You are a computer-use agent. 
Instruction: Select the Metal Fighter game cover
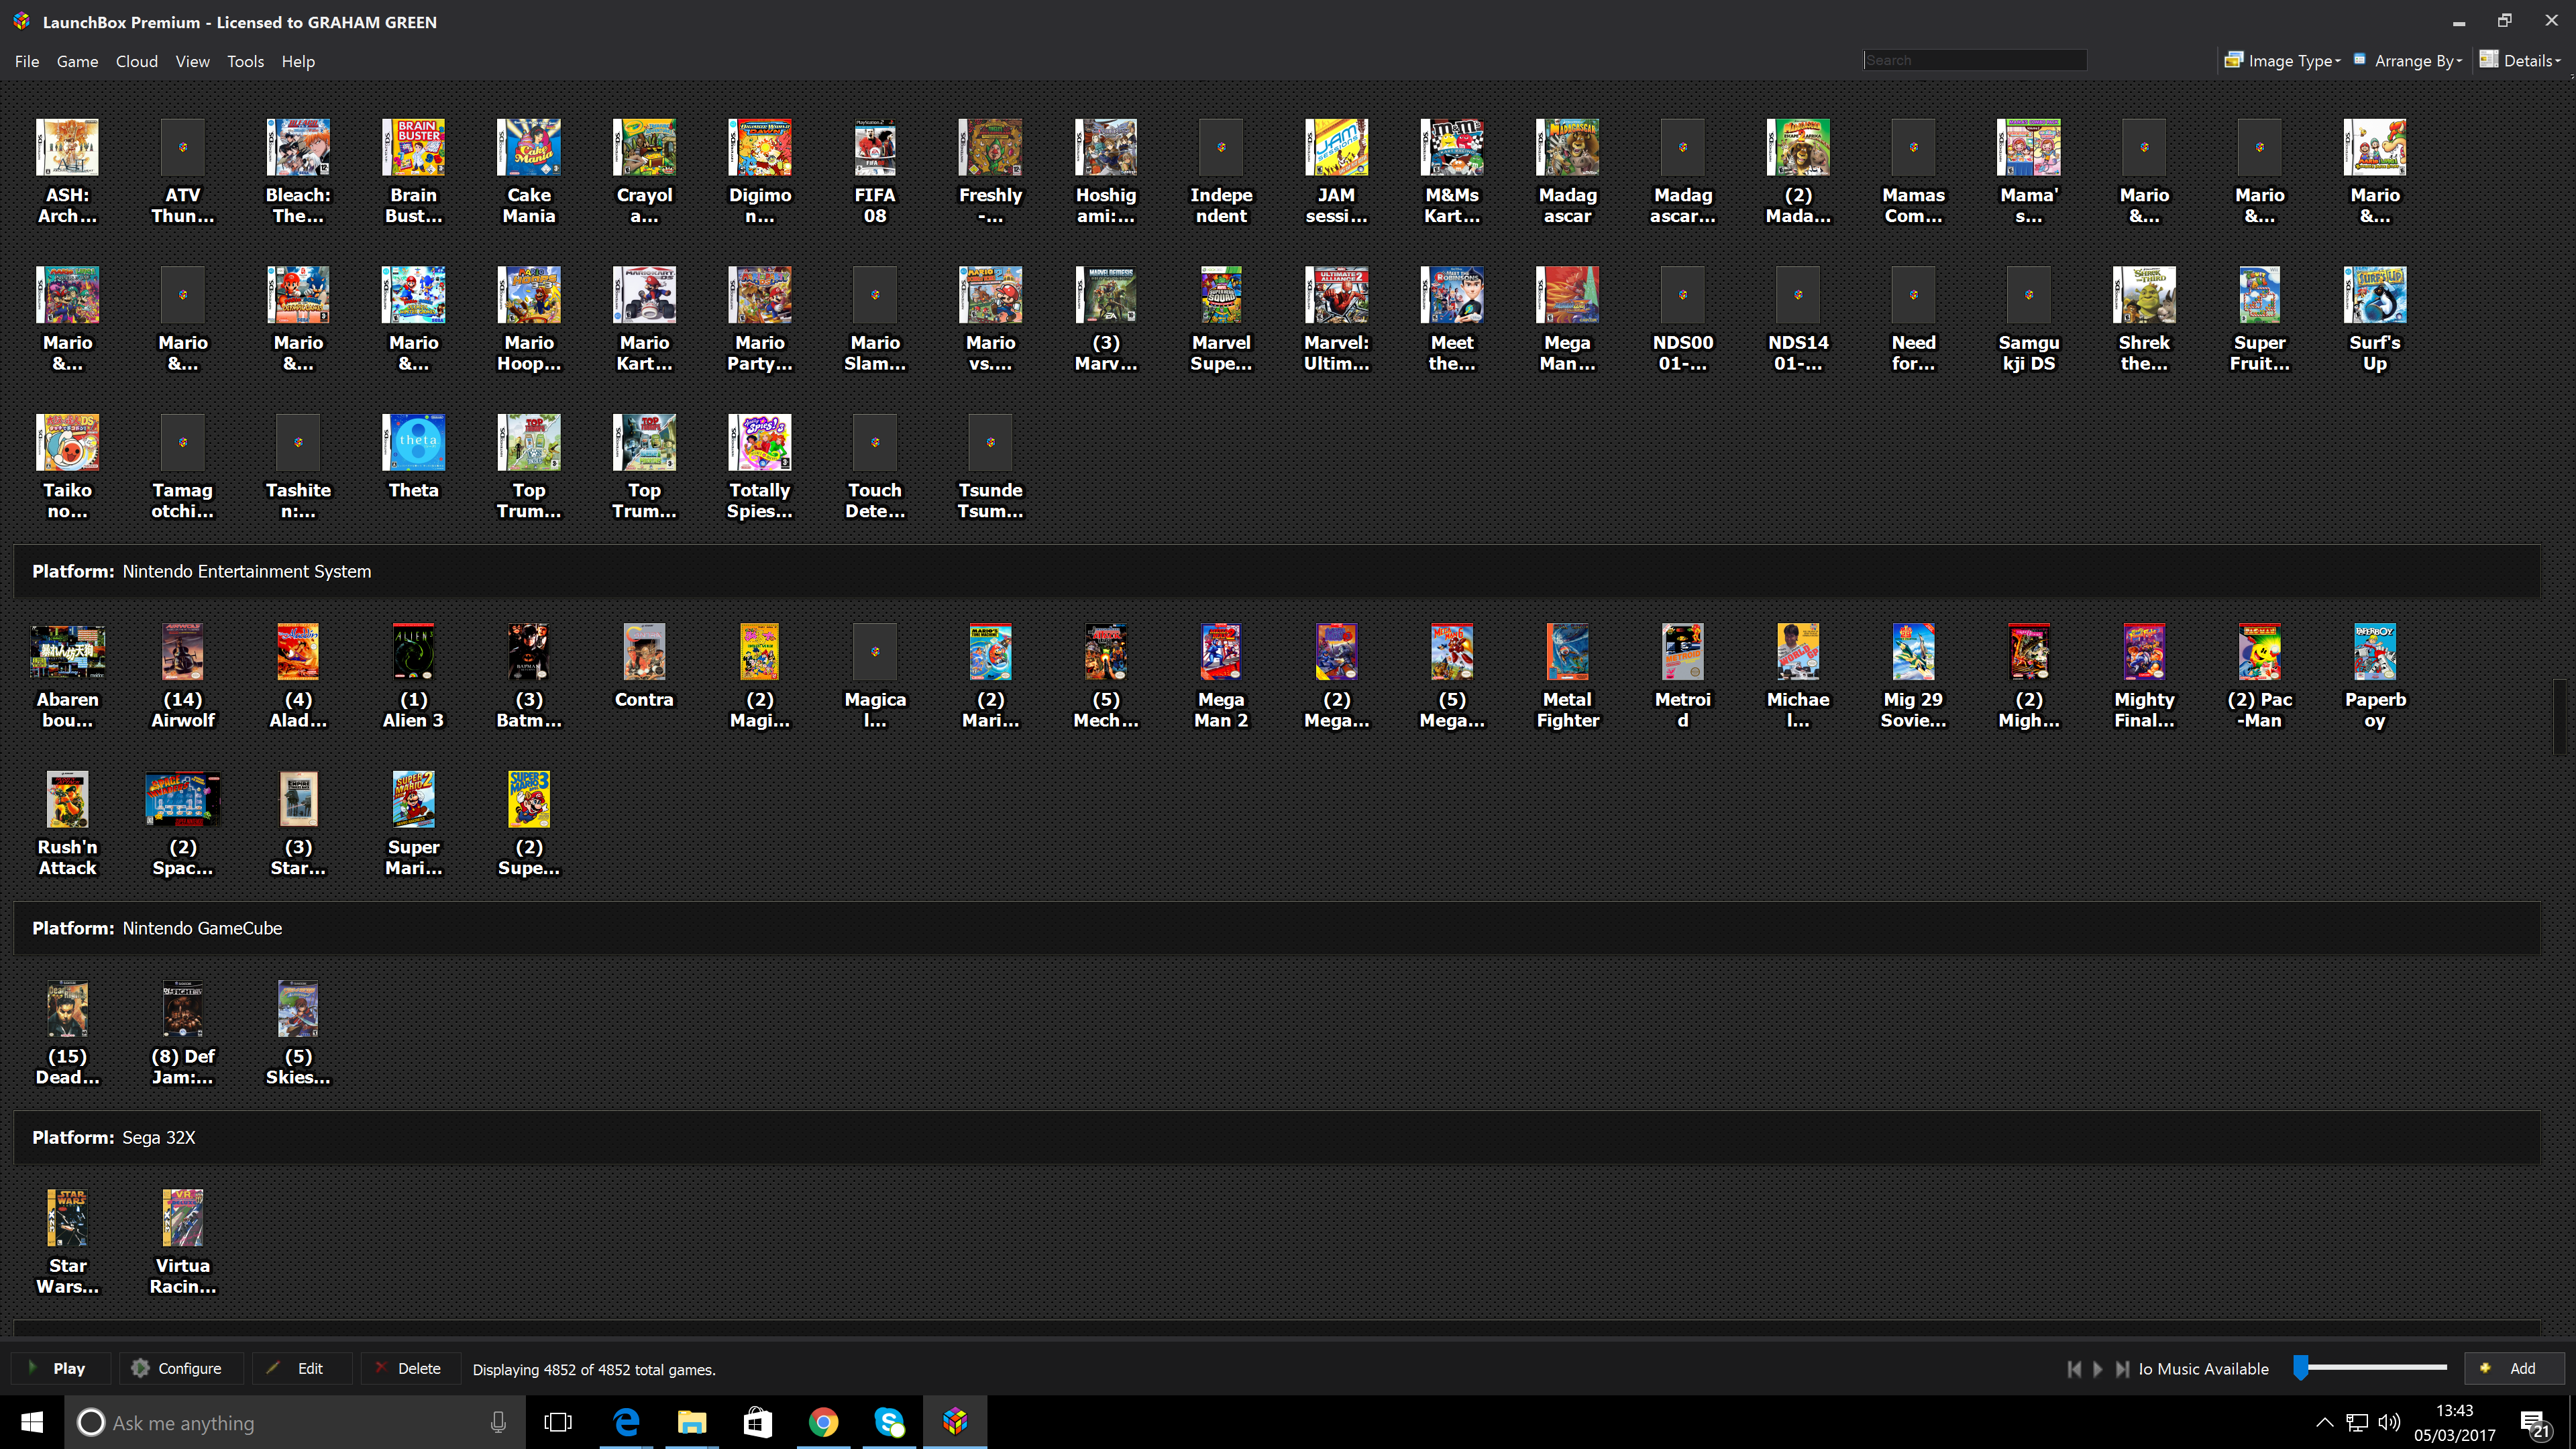pos(1567,651)
